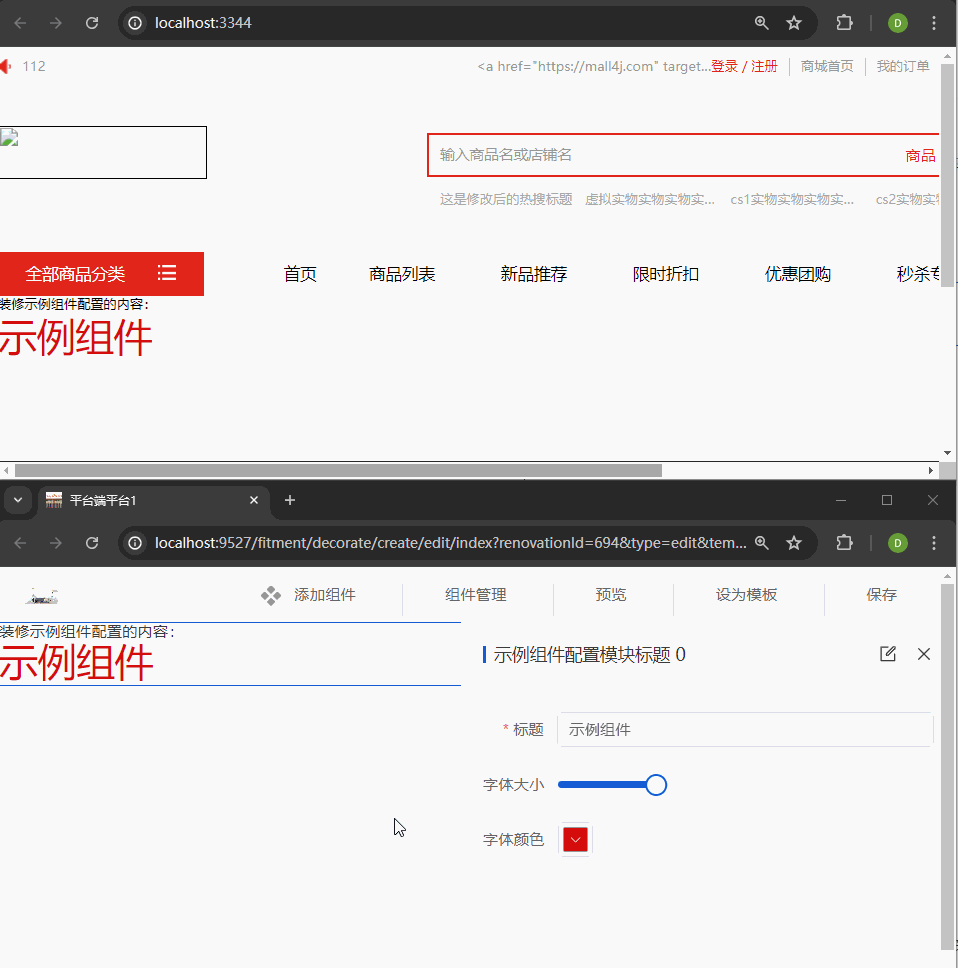The image size is (958, 968).
Task: Click the 保存 save button
Action: point(881,594)
